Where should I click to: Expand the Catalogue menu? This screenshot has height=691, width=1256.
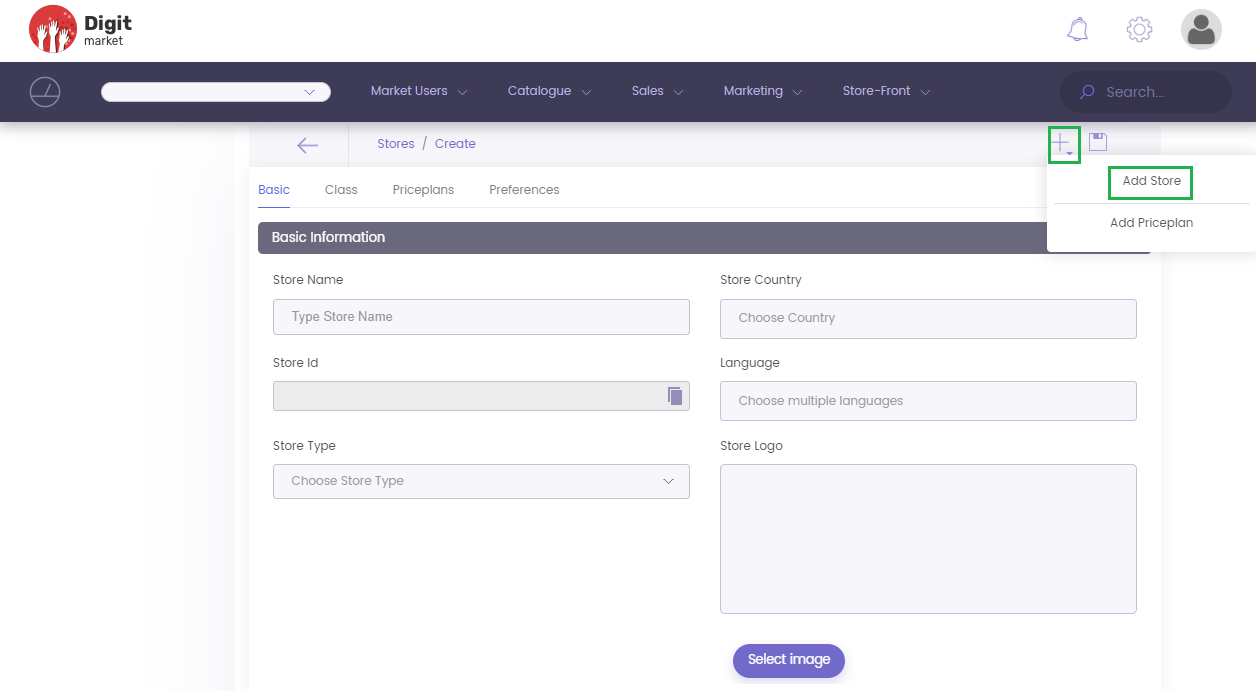(x=548, y=91)
